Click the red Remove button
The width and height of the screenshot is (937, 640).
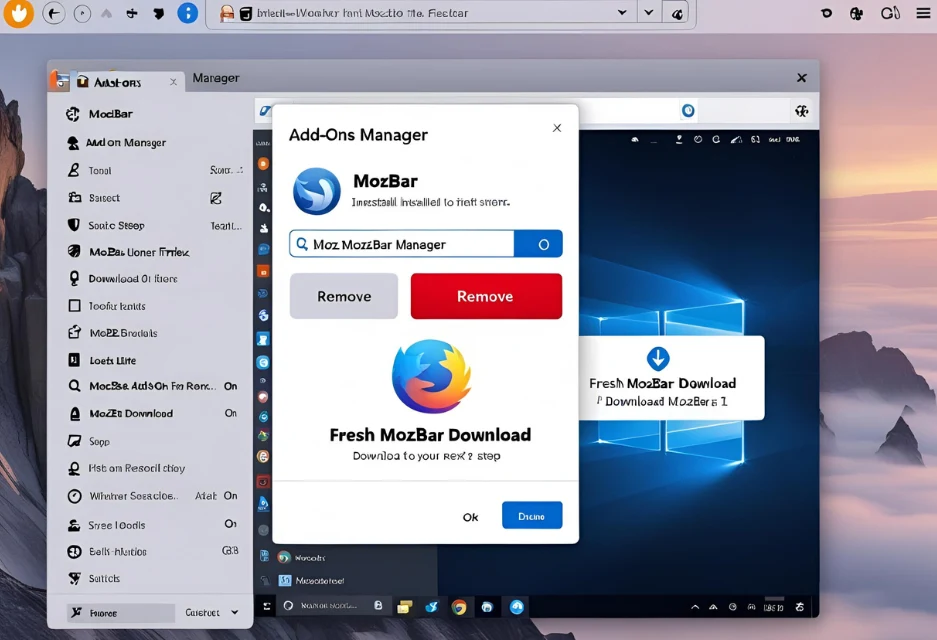pyautogui.click(x=486, y=296)
